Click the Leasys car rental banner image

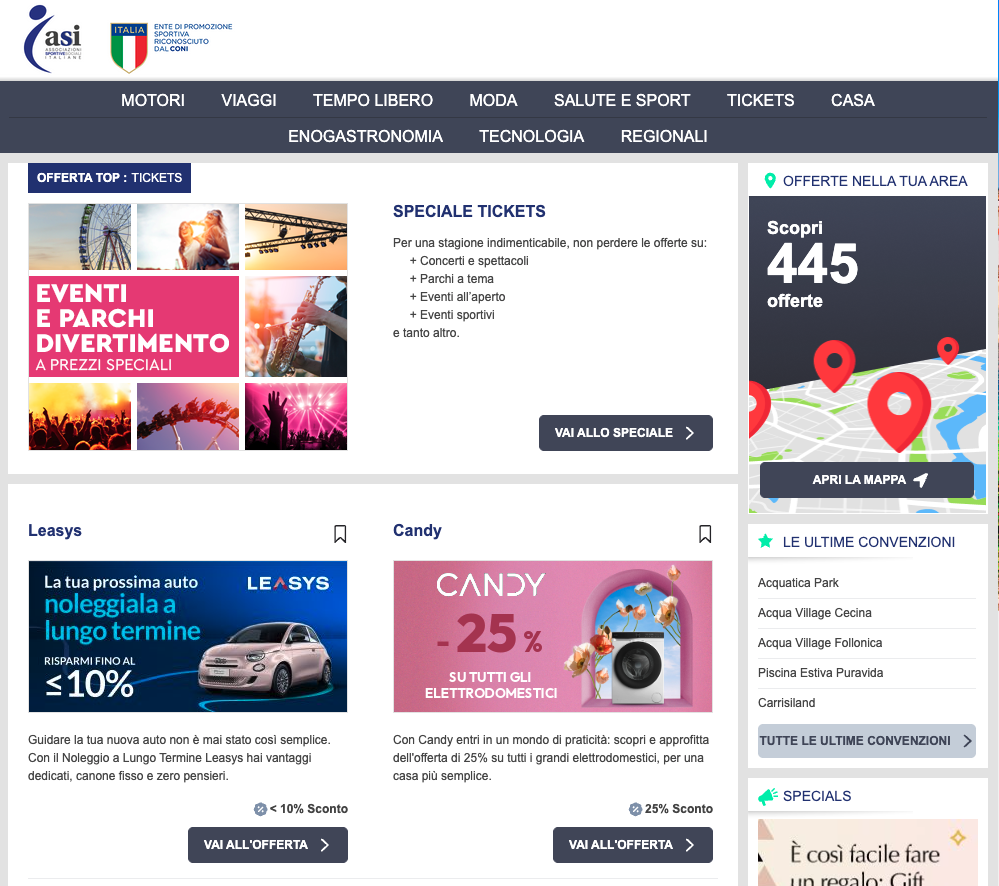click(x=188, y=636)
